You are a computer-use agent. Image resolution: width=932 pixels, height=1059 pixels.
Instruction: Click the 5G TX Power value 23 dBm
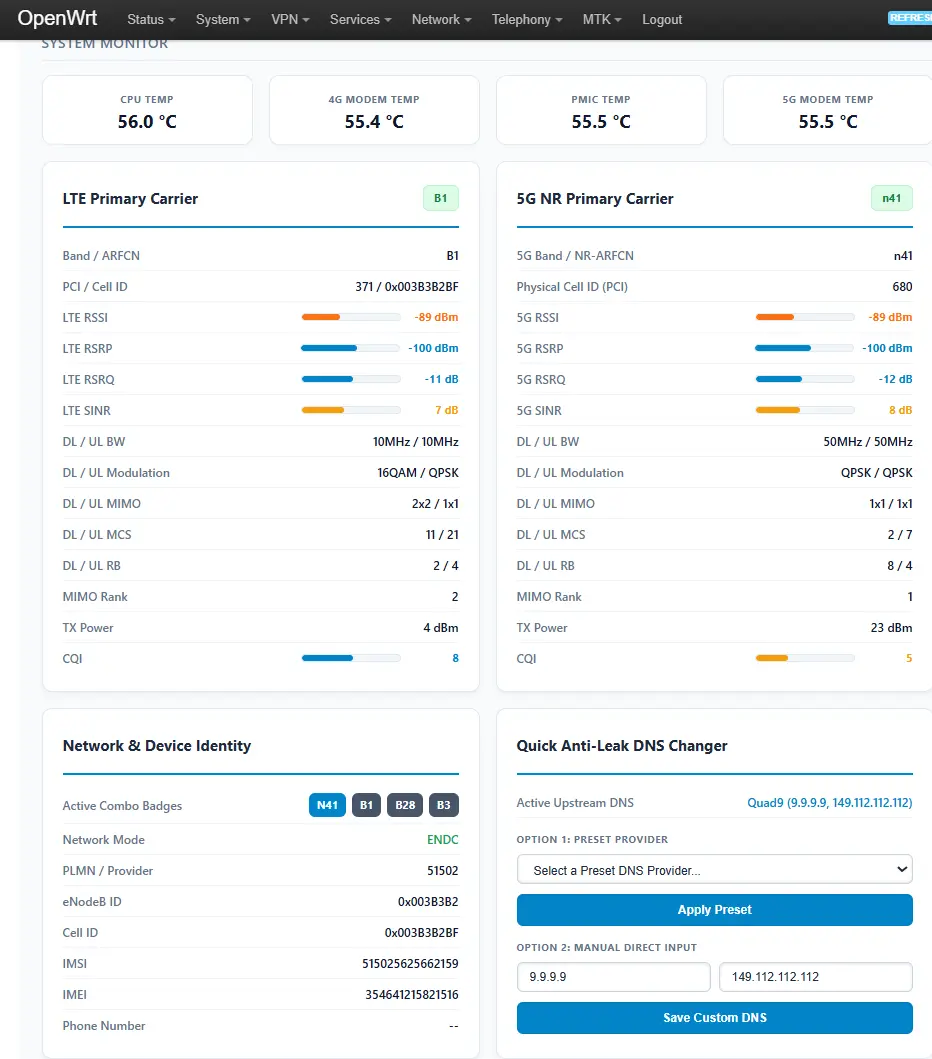891,627
